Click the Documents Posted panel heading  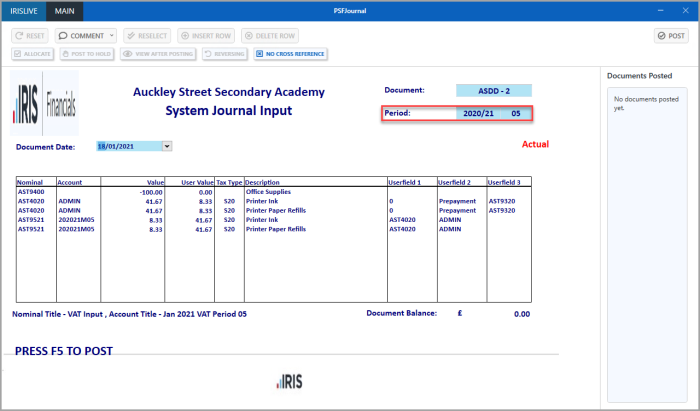click(639, 76)
